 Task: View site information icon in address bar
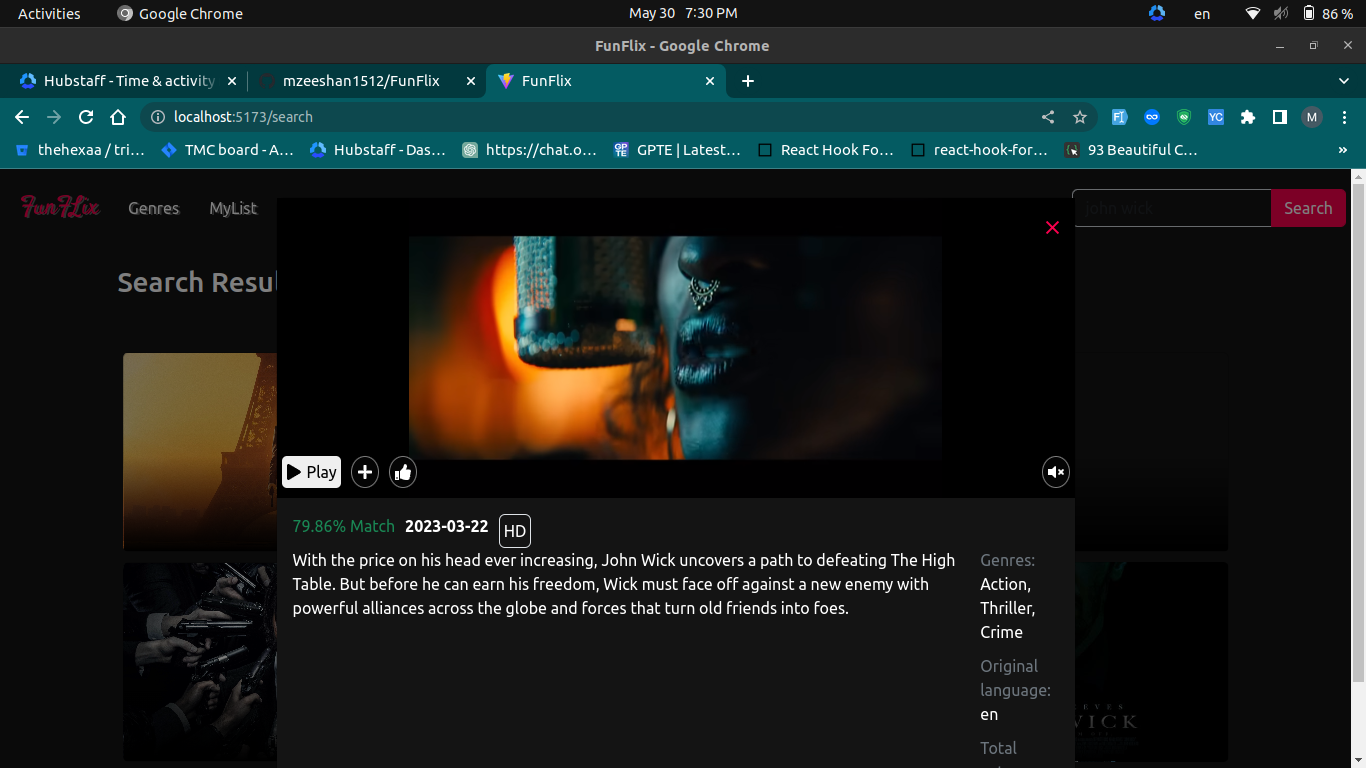click(158, 117)
